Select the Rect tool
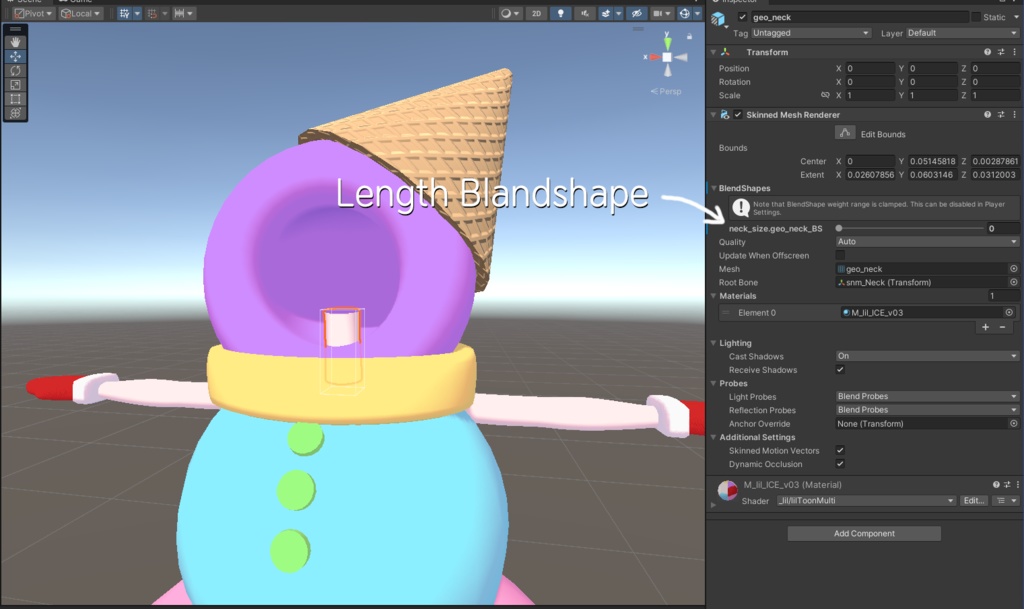The width and height of the screenshot is (1024, 609). 15,99
